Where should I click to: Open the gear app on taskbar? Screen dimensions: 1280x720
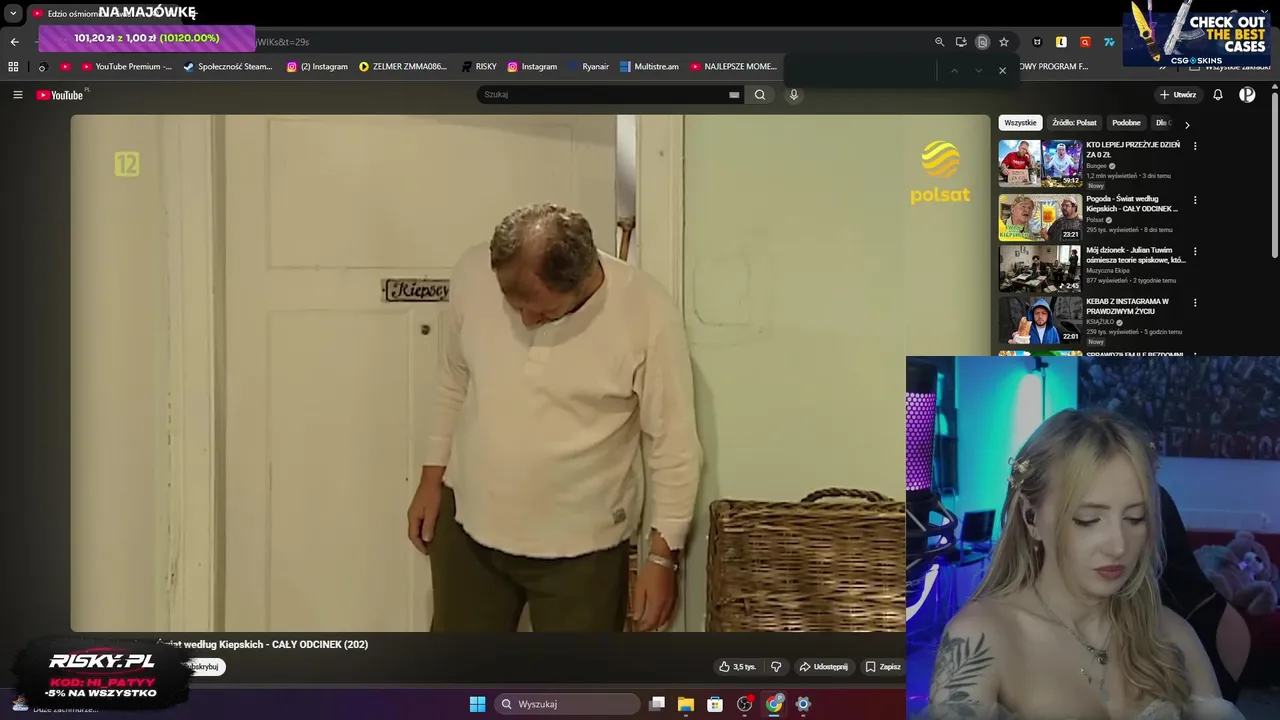803,704
